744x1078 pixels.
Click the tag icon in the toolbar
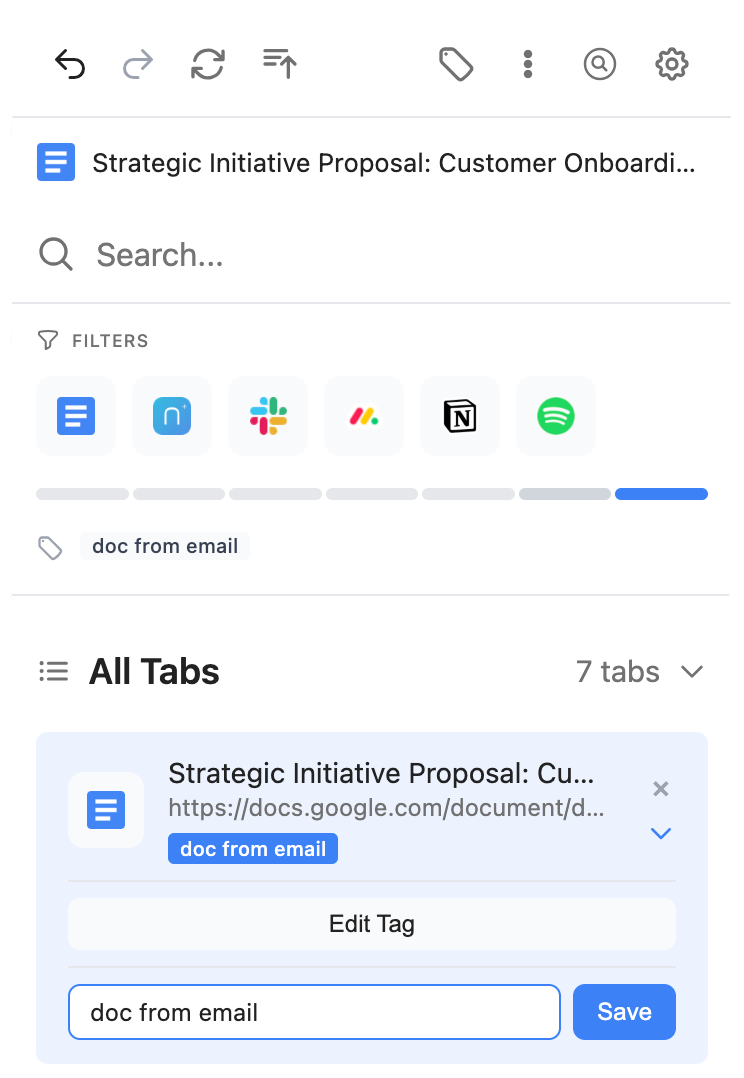point(456,64)
